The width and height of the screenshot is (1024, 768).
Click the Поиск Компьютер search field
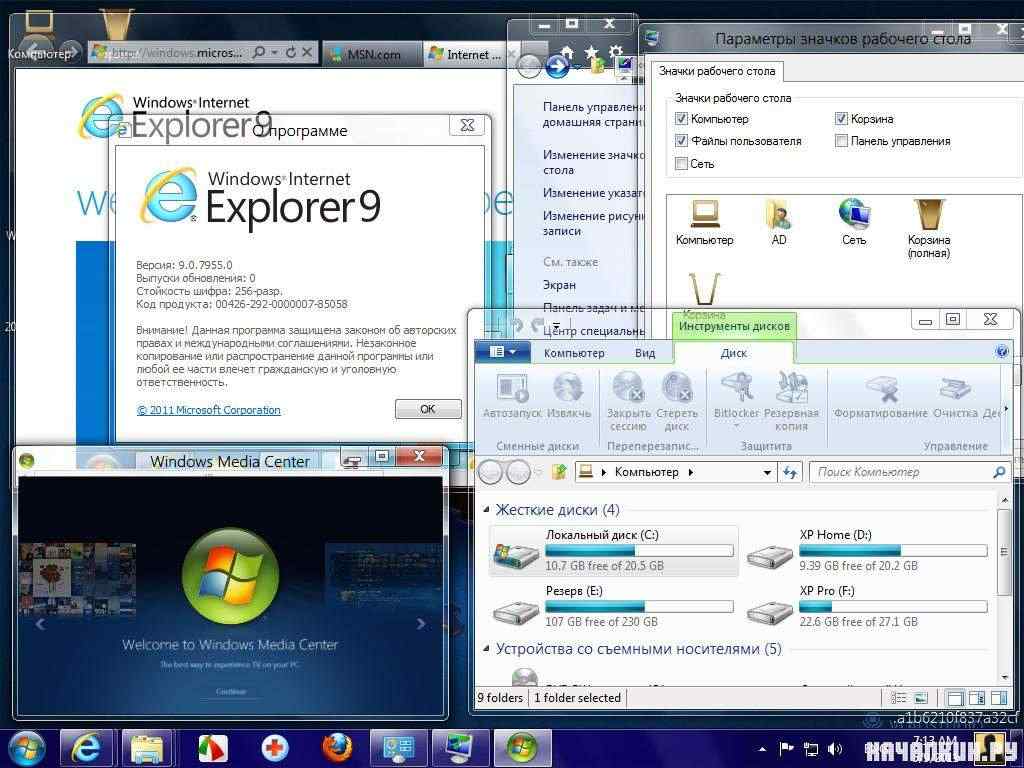pyautogui.click(x=909, y=472)
